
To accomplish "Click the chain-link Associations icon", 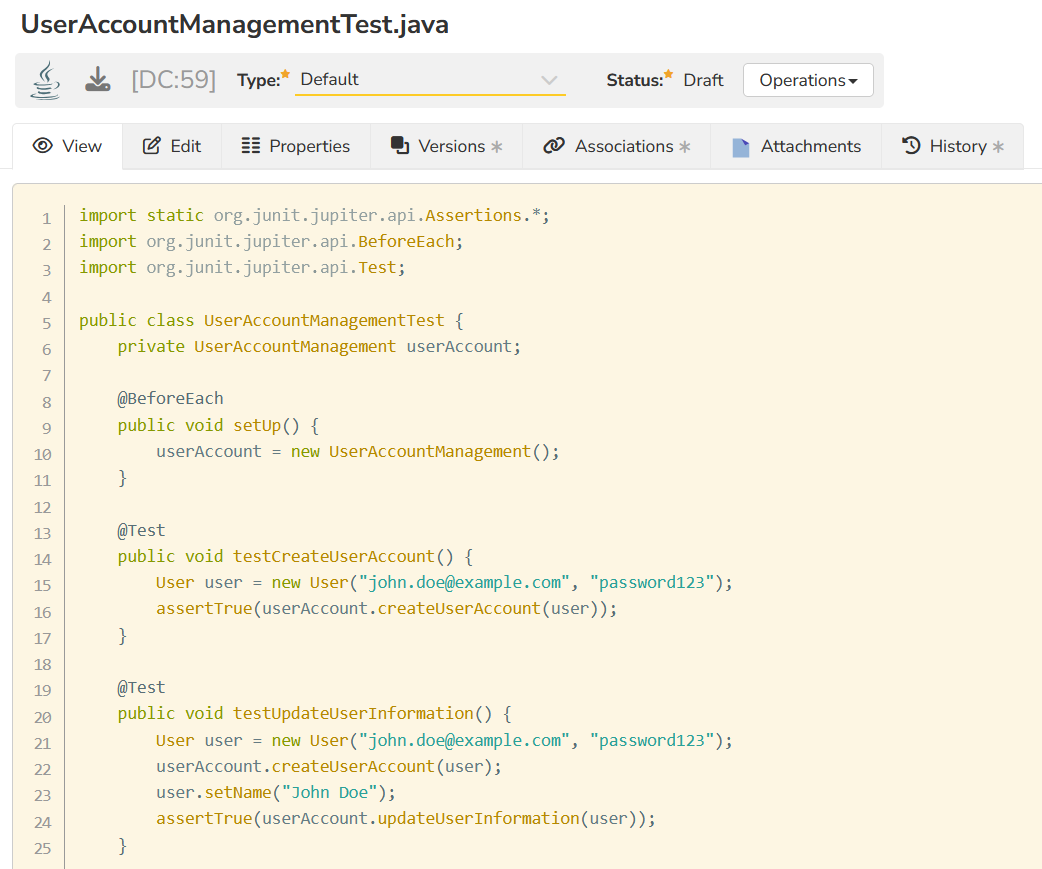I will coord(554,146).
